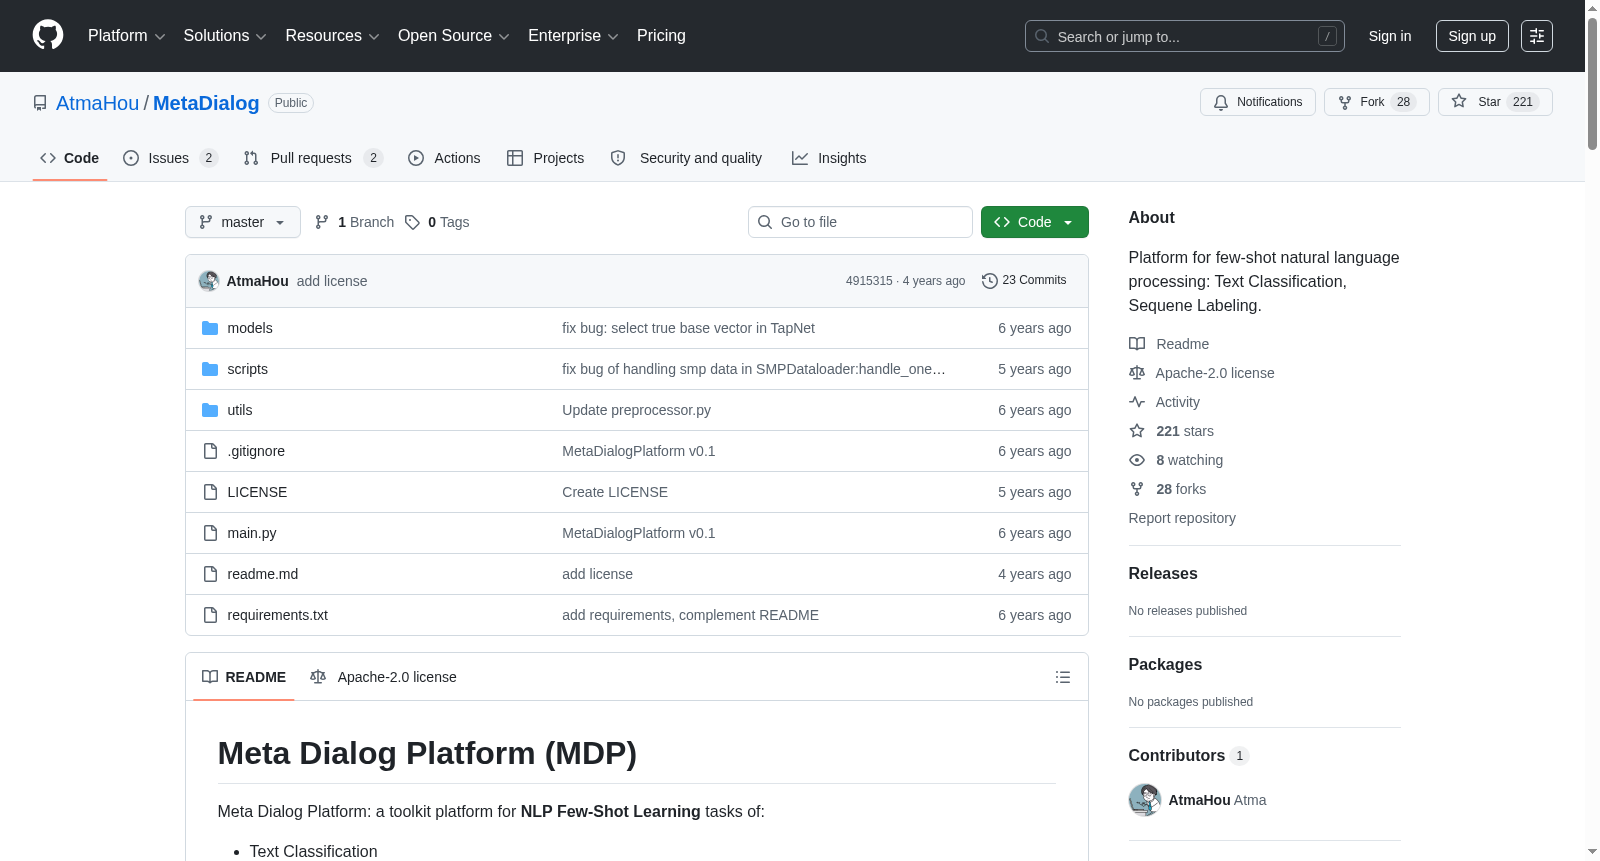
Task: Open the Pricing page
Action: coord(661,36)
